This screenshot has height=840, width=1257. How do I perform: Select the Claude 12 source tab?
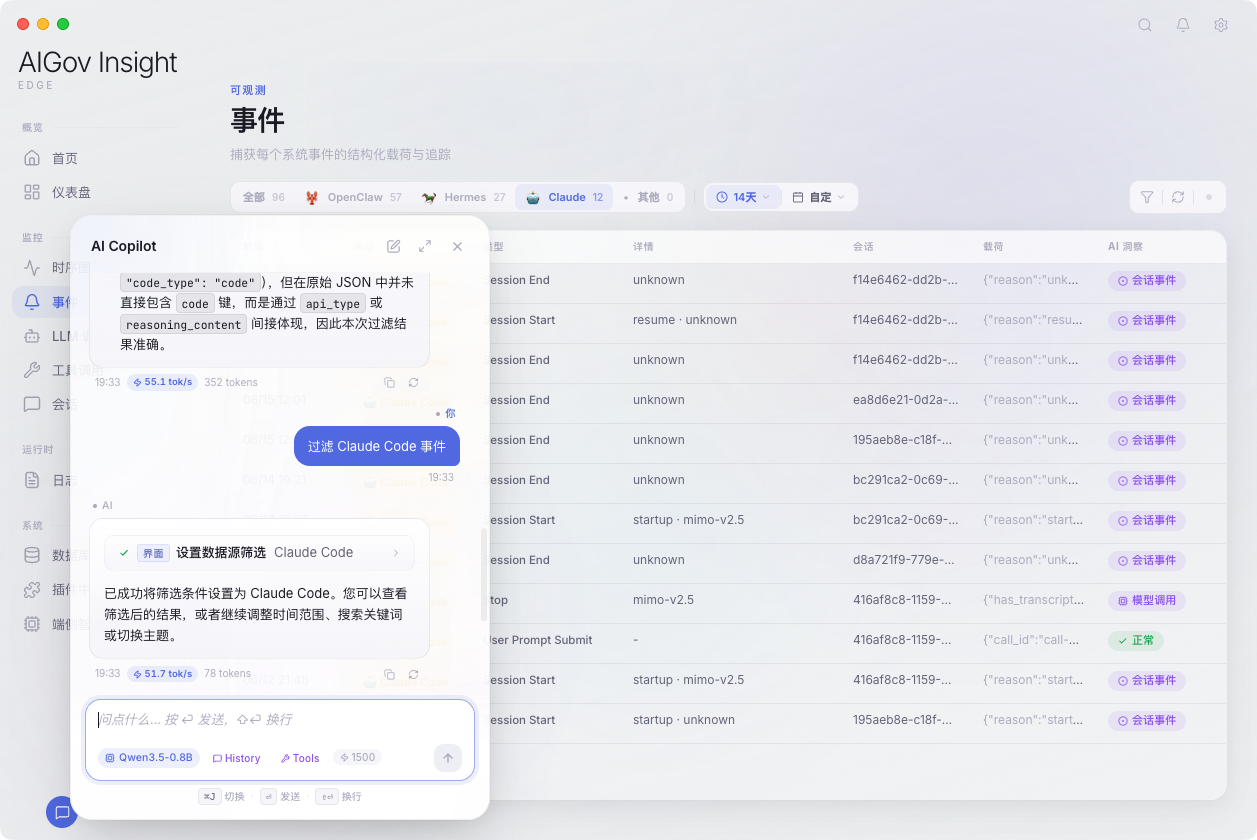(564, 197)
